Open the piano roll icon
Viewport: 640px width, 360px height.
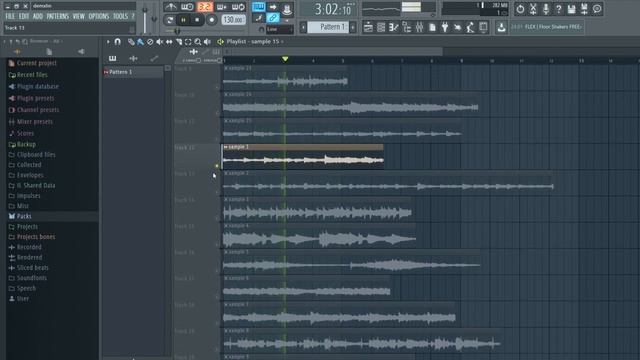pos(393,27)
